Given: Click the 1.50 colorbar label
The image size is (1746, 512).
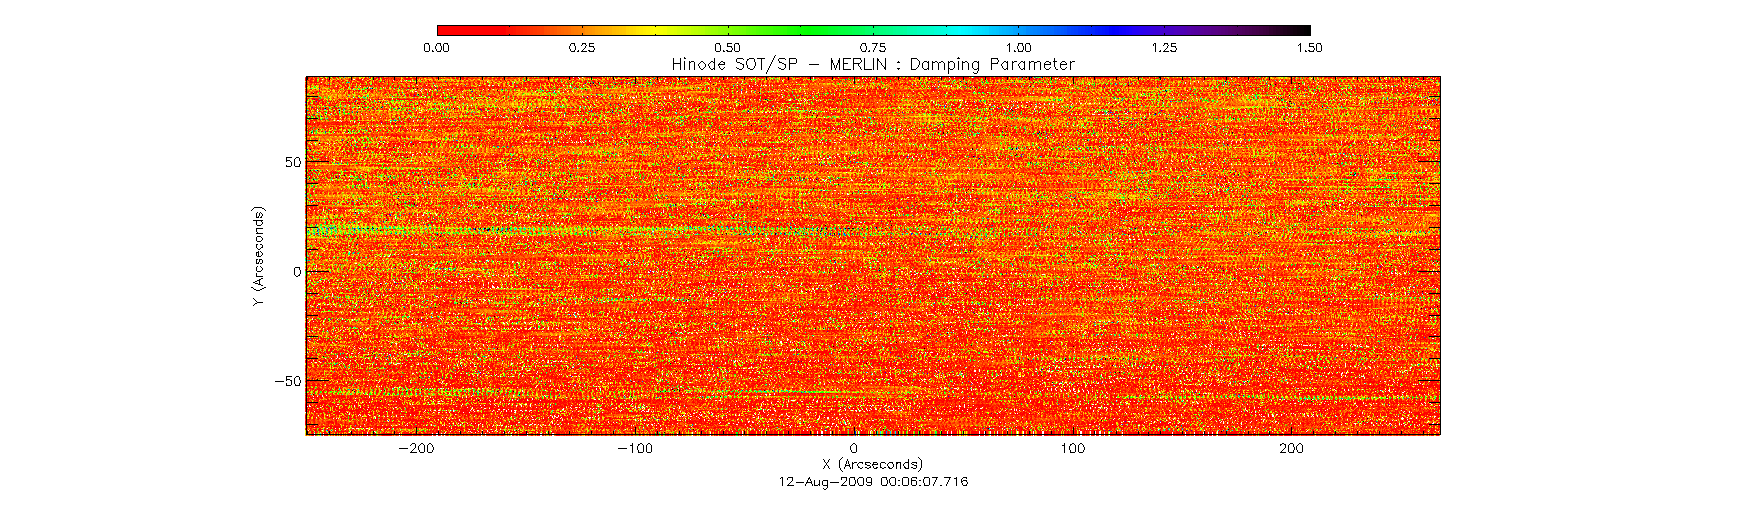Looking at the screenshot, I should [1309, 47].
